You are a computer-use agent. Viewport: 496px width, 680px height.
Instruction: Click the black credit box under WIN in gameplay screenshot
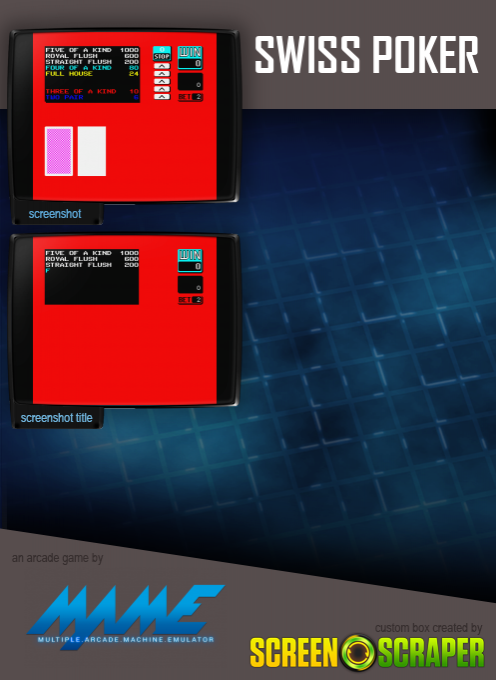pyautogui.click(x=190, y=82)
